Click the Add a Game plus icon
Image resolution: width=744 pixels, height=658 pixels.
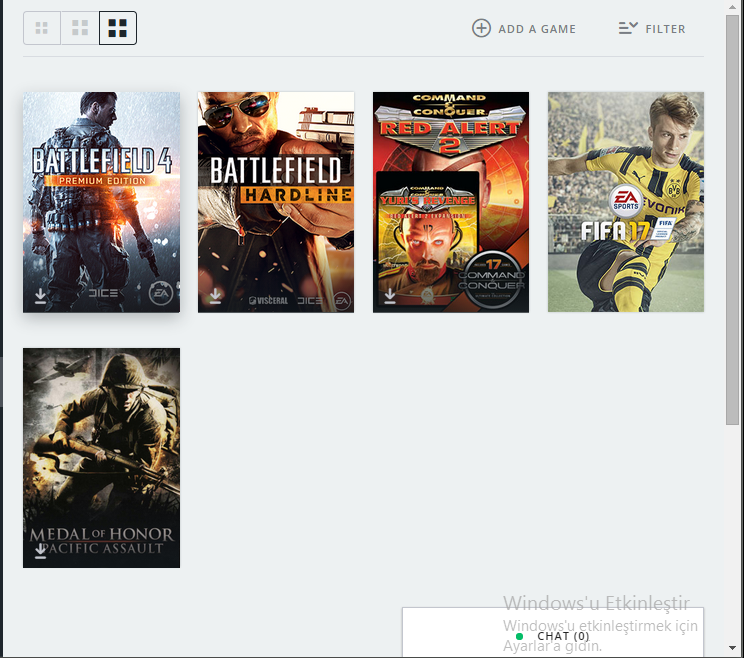[x=481, y=28]
